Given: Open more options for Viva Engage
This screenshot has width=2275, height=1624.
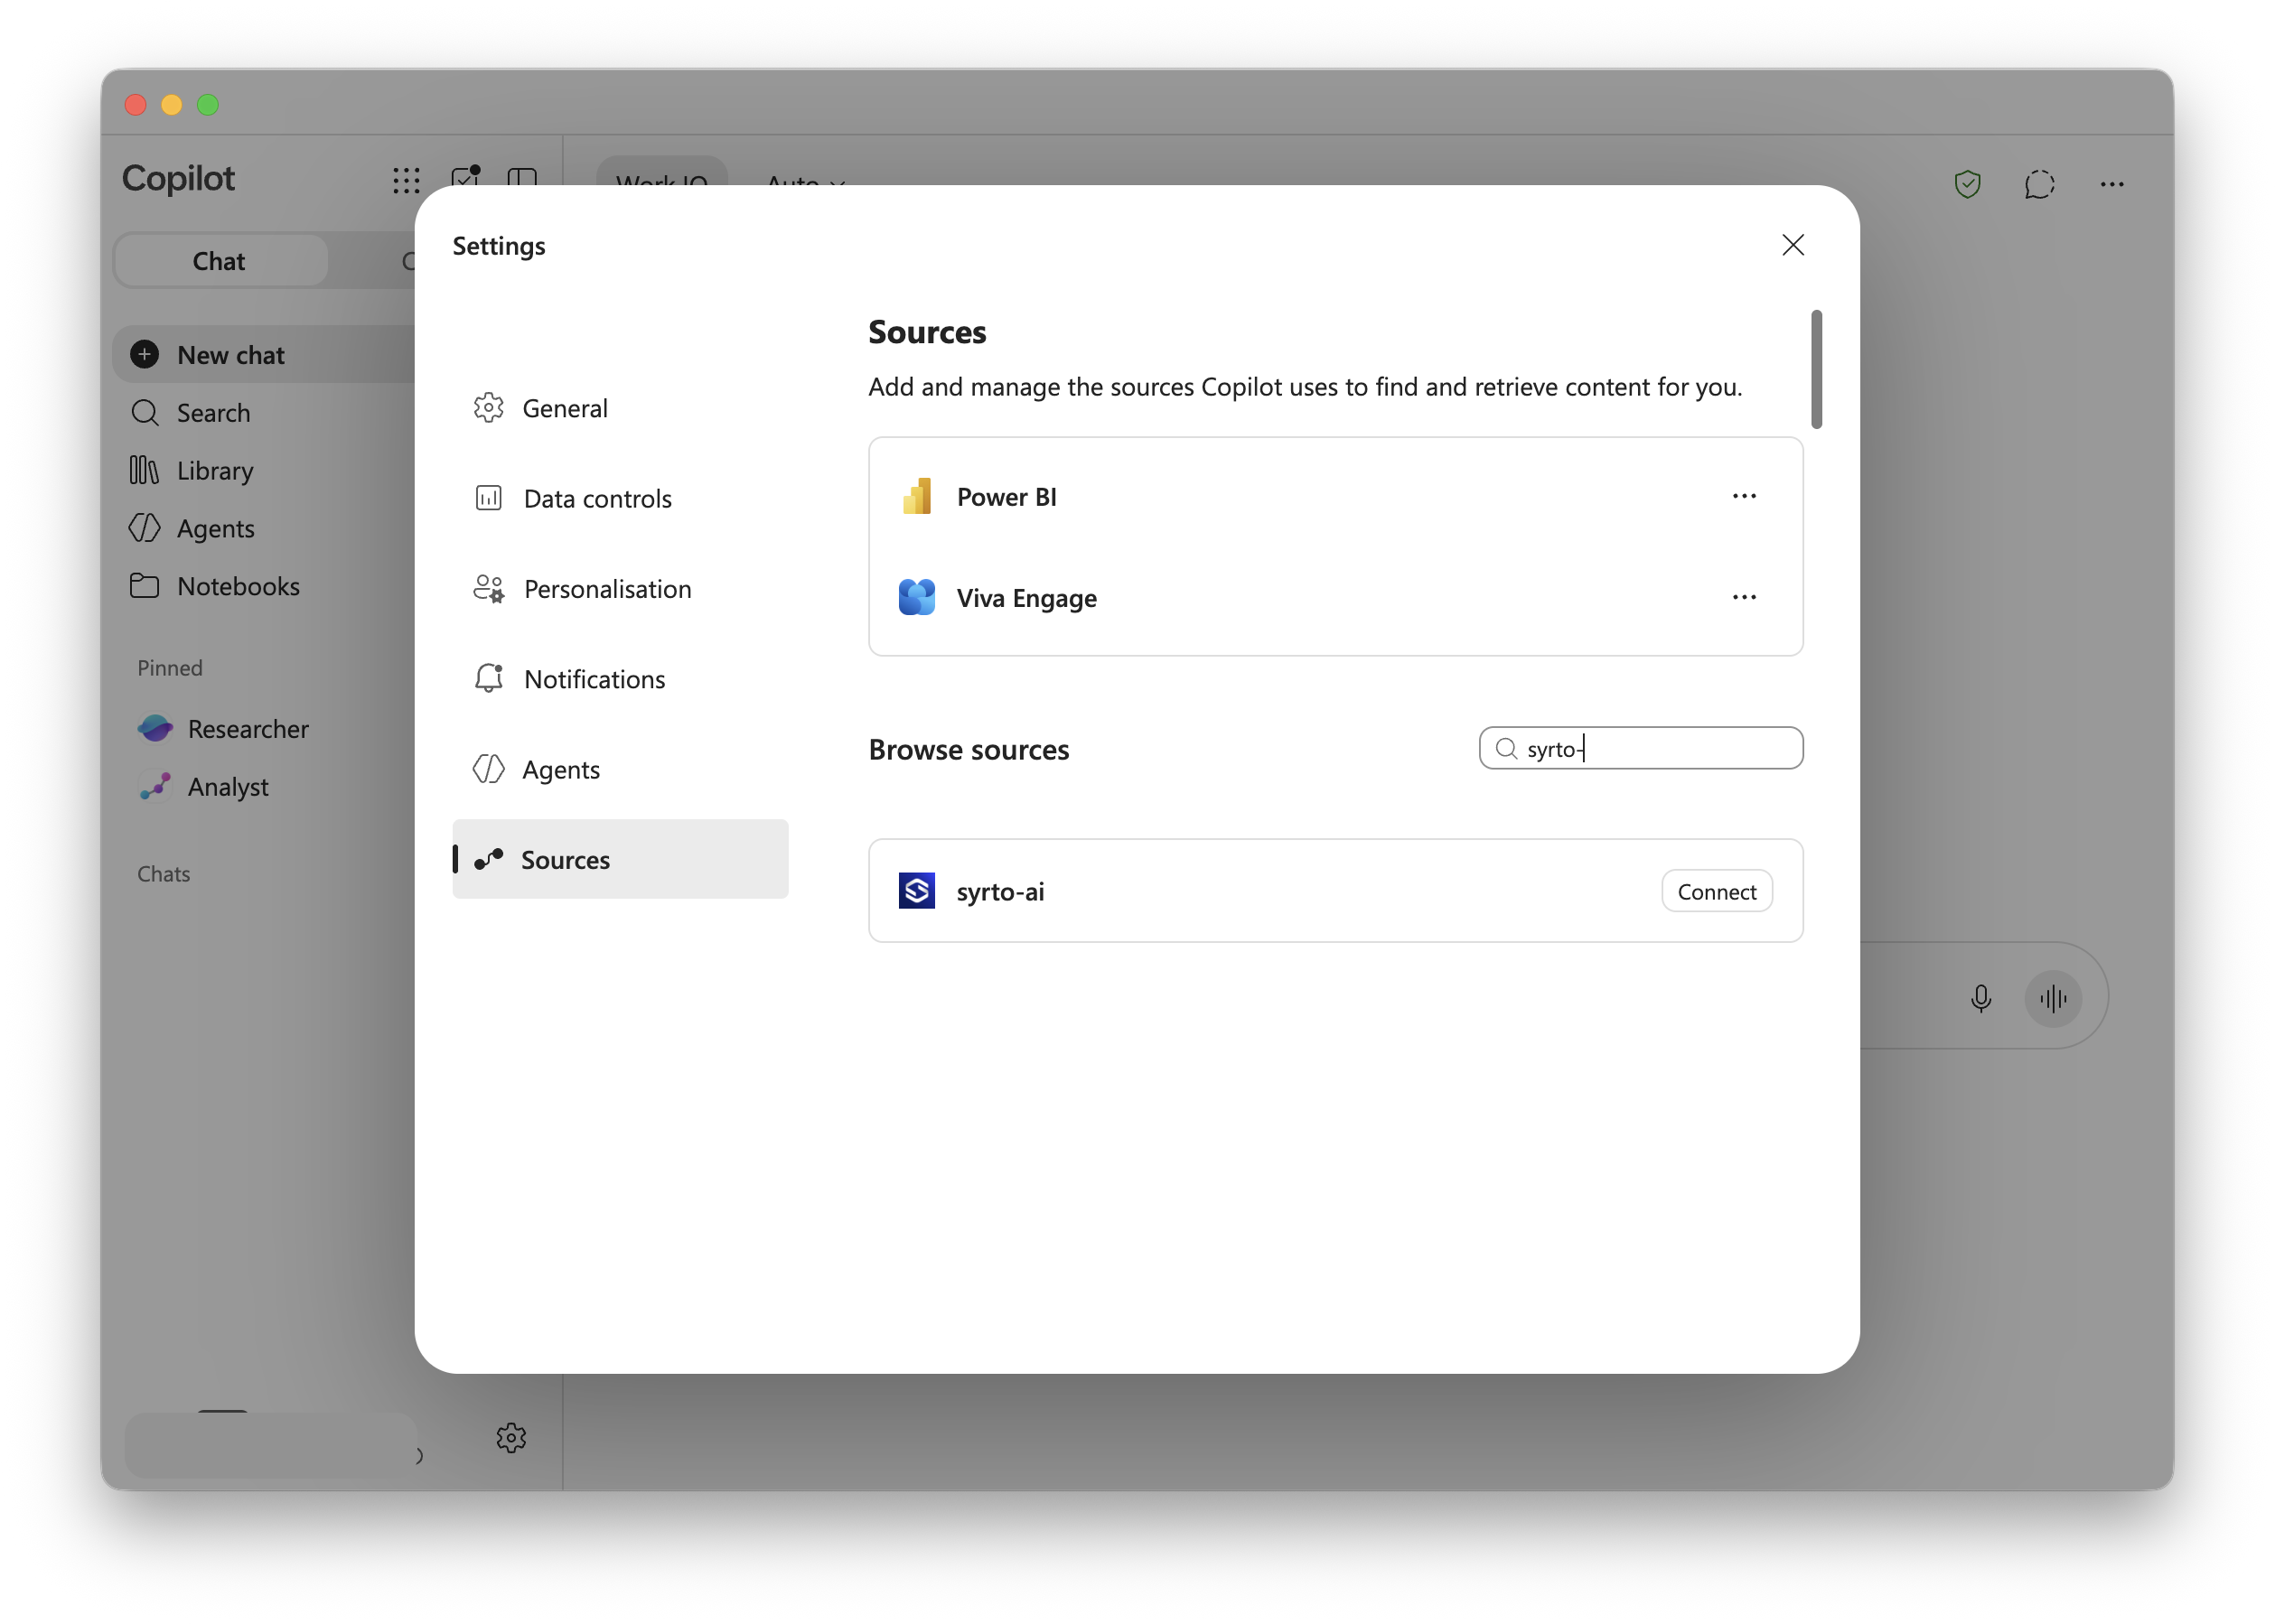Looking at the screenshot, I should click(x=1744, y=597).
